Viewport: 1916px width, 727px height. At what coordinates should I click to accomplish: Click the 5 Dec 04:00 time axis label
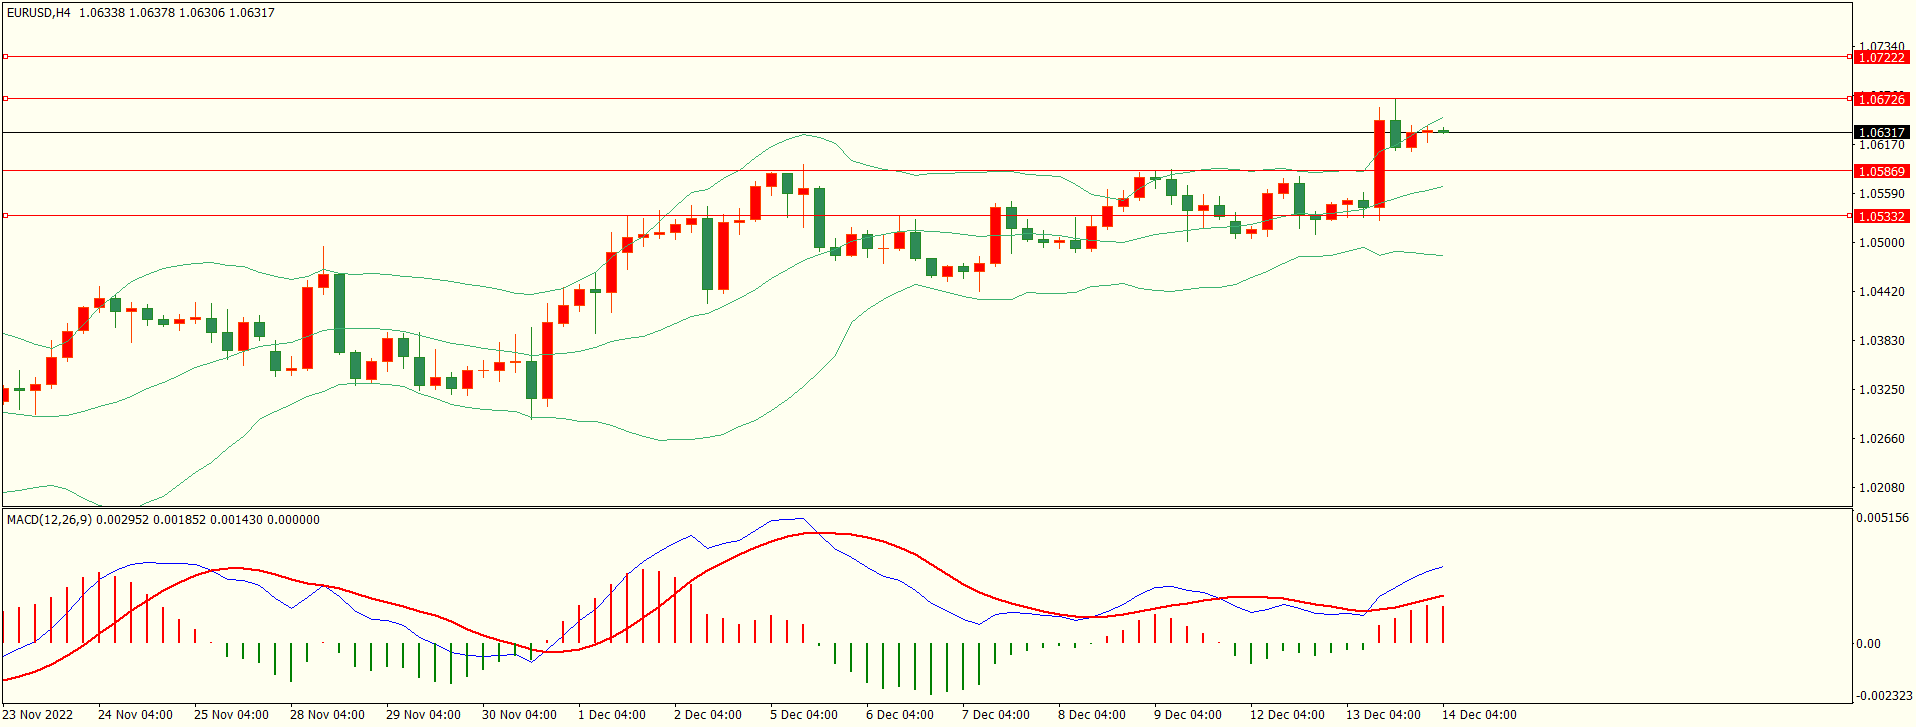click(804, 715)
